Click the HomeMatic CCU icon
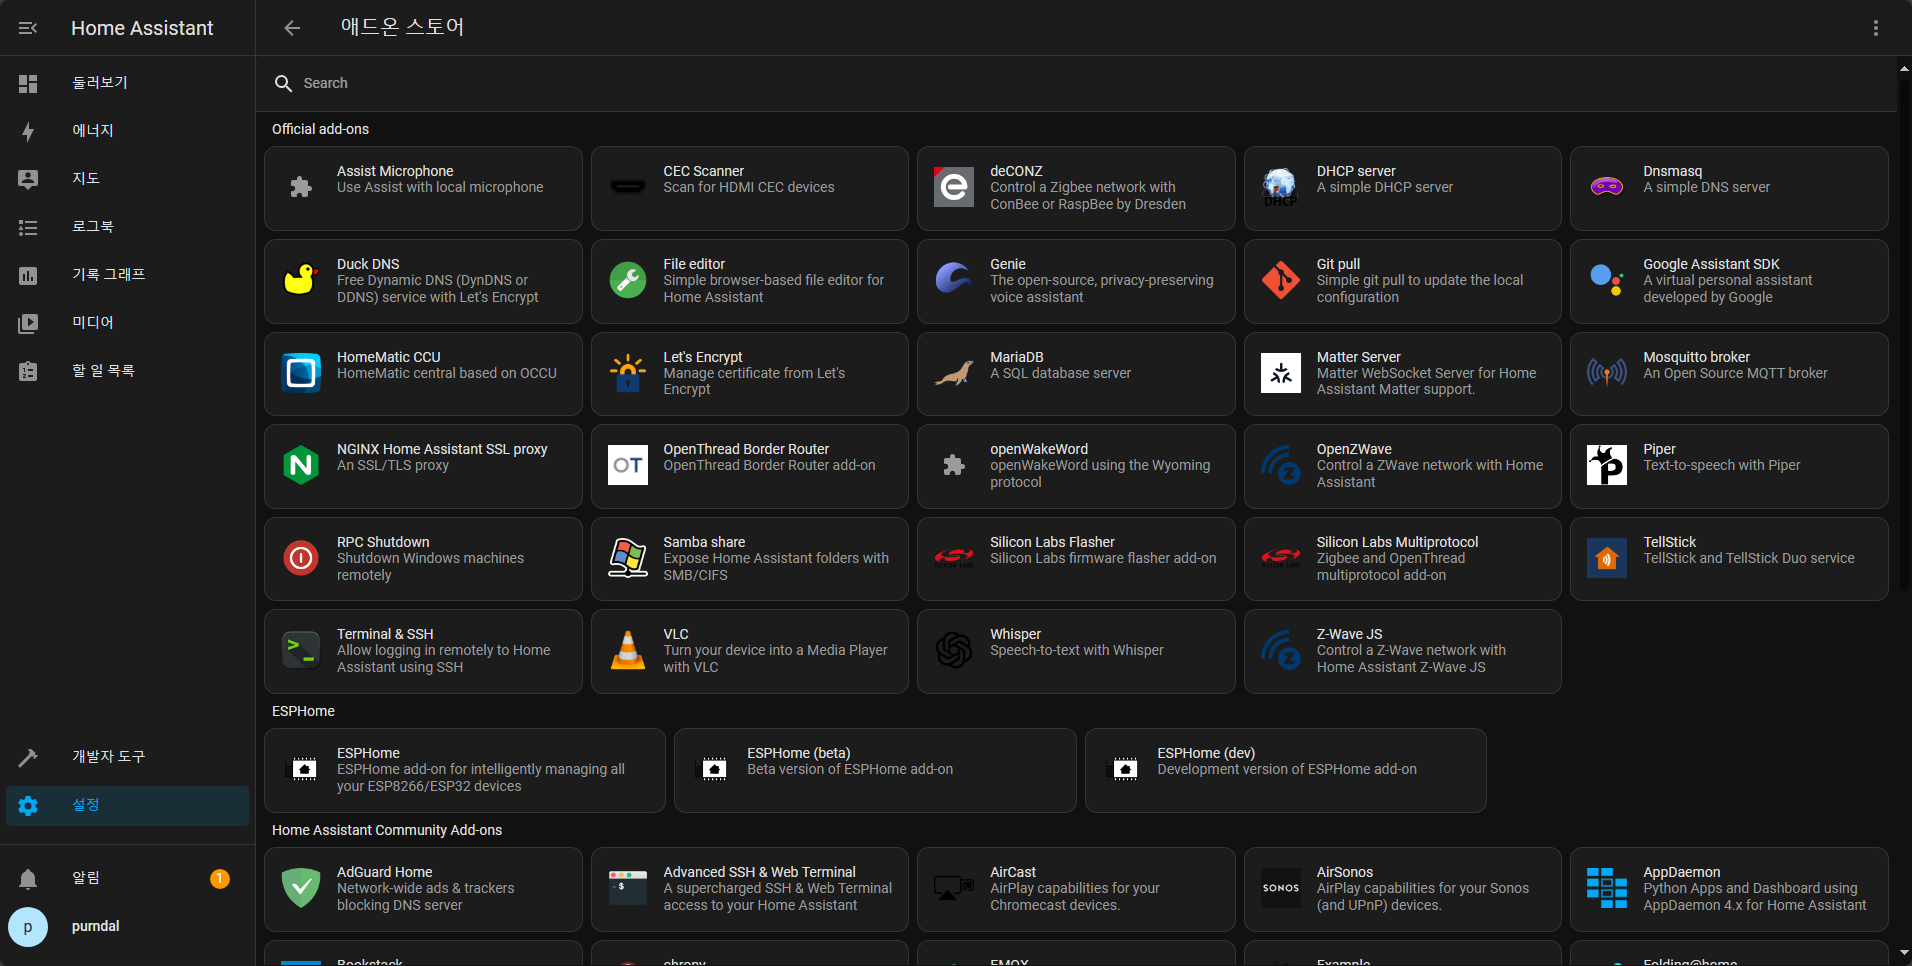1912x966 pixels. [x=301, y=373]
